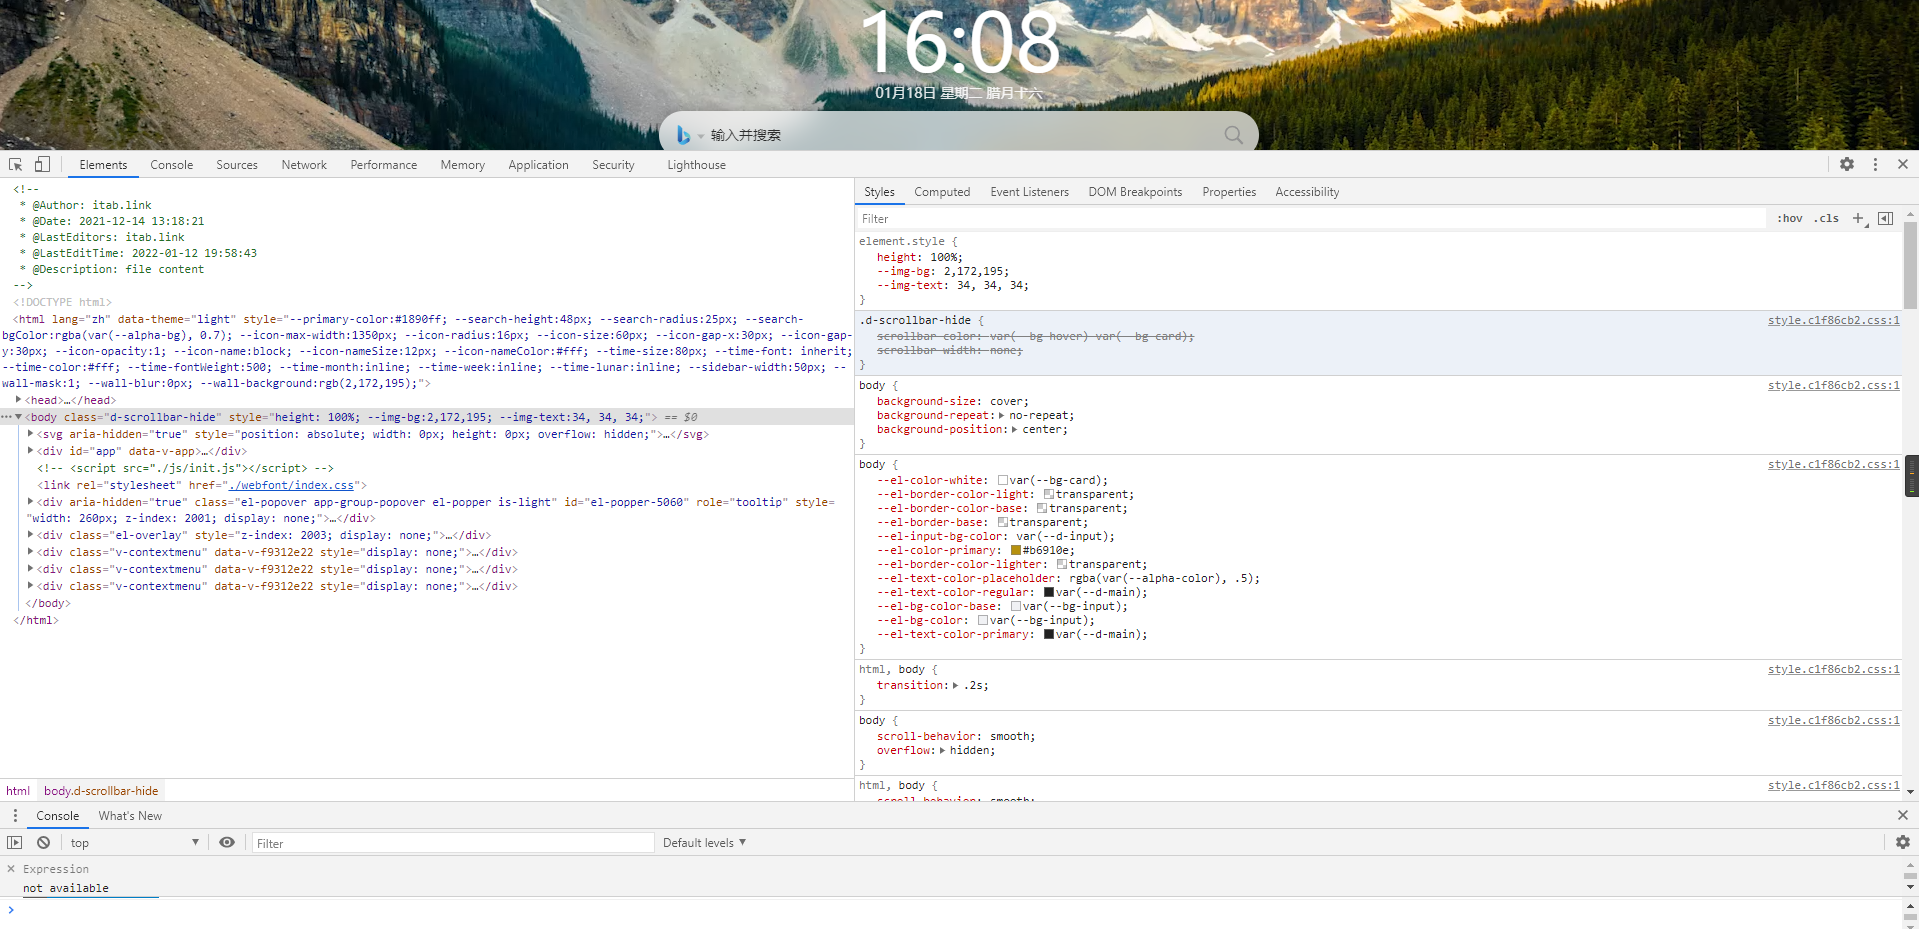Image resolution: width=1919 pixels, height=929 pixels.
Task: Expand the transition shorthand property
Action: click(x=956, y=685)
